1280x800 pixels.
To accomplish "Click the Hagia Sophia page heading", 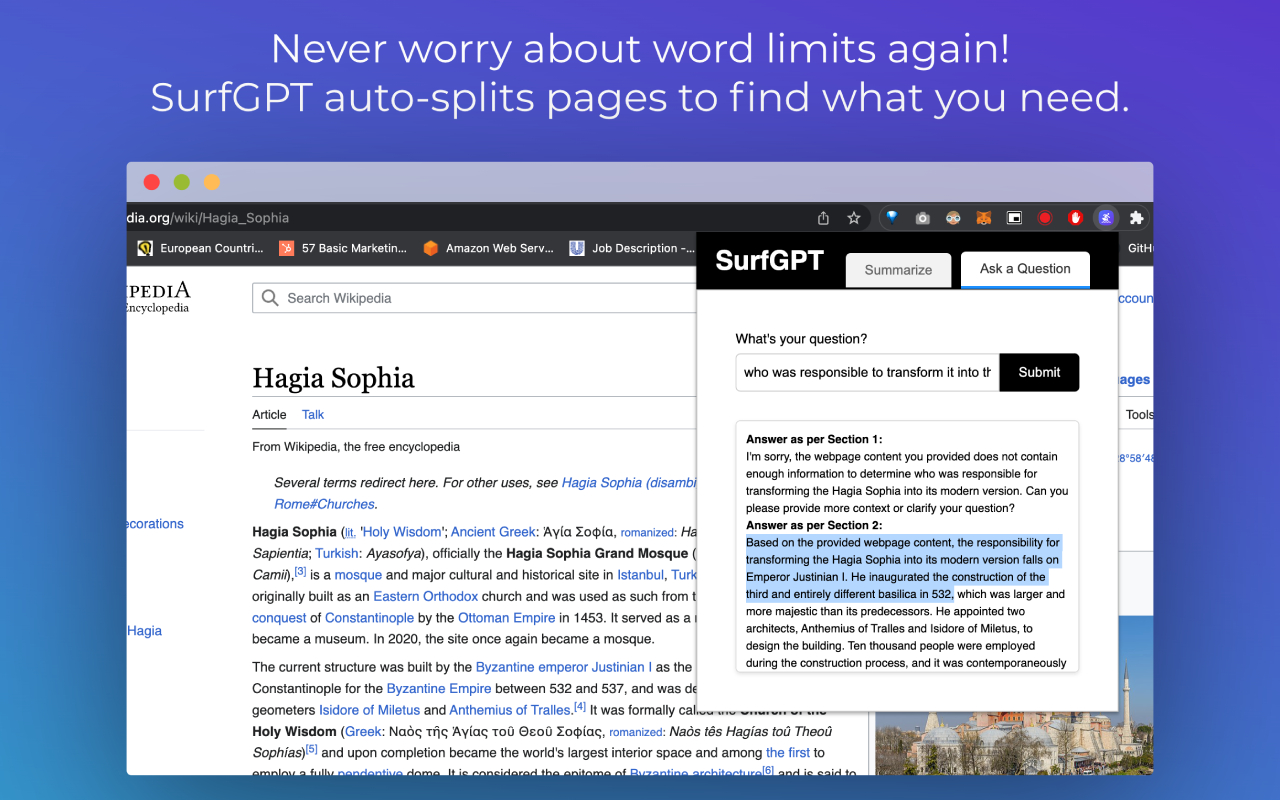I will pos(333,378).
